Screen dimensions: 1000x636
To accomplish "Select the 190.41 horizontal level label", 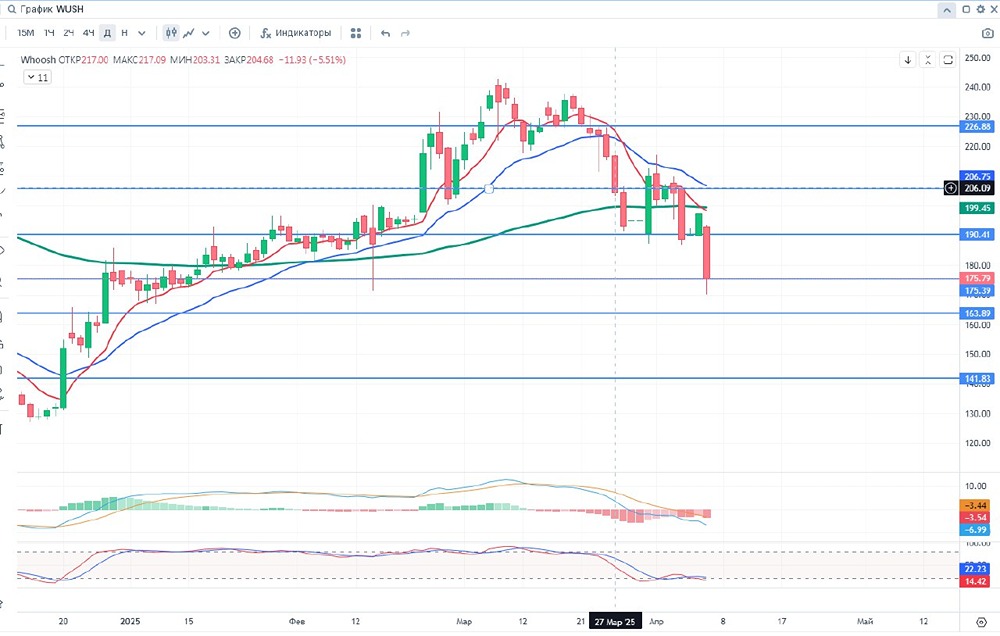I will pyautogui.click(x=977, y=235).
